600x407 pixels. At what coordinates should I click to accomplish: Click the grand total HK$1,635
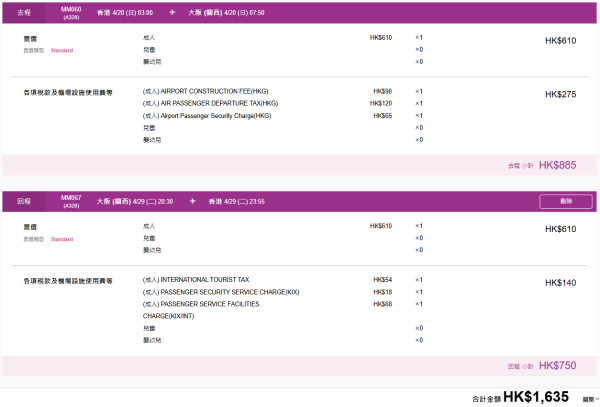click(536, 397)
